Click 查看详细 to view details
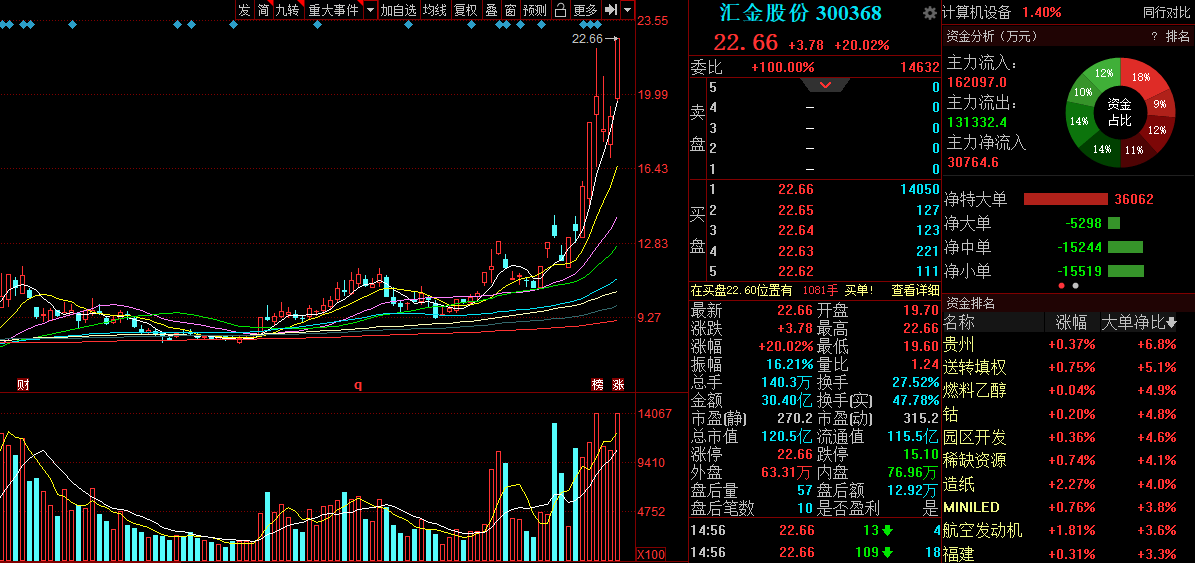The height and width of the screenshot is (563, 1195). click(915, 290)
